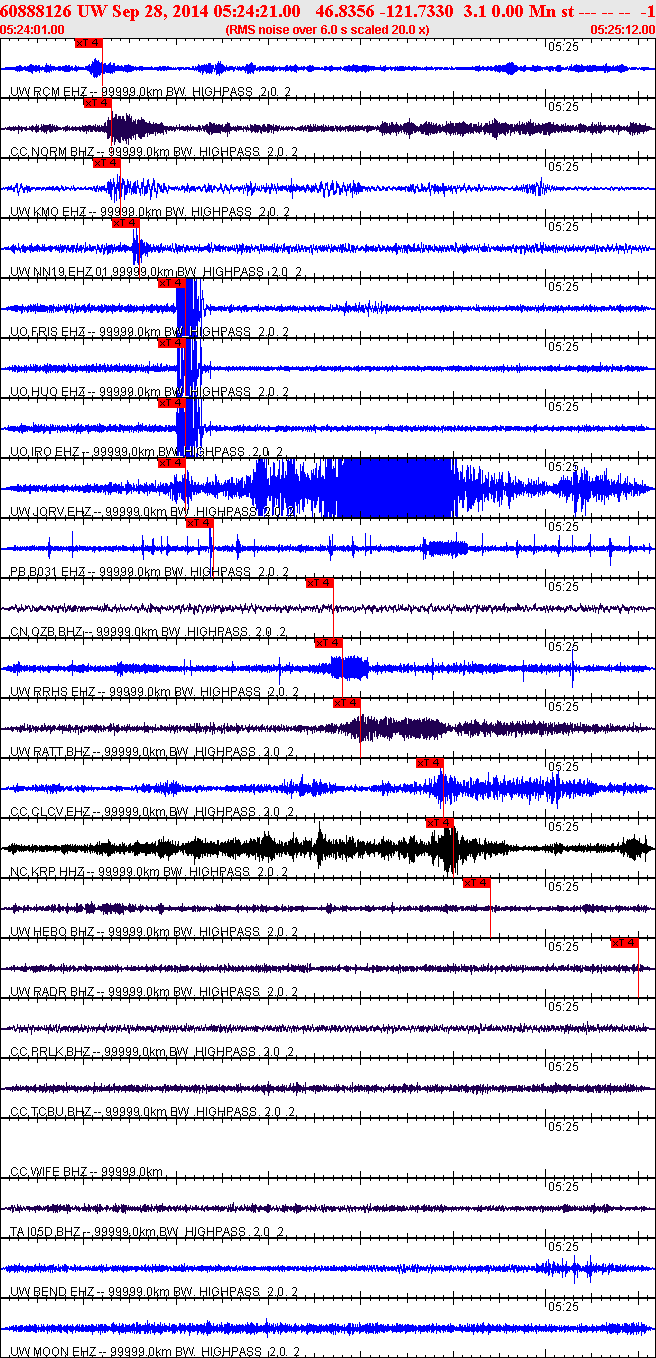This screenshot has height=1358, width=656.
Task: Click the 05:25 tick label on UW RCM trace
Action: (x=564, y=46)
